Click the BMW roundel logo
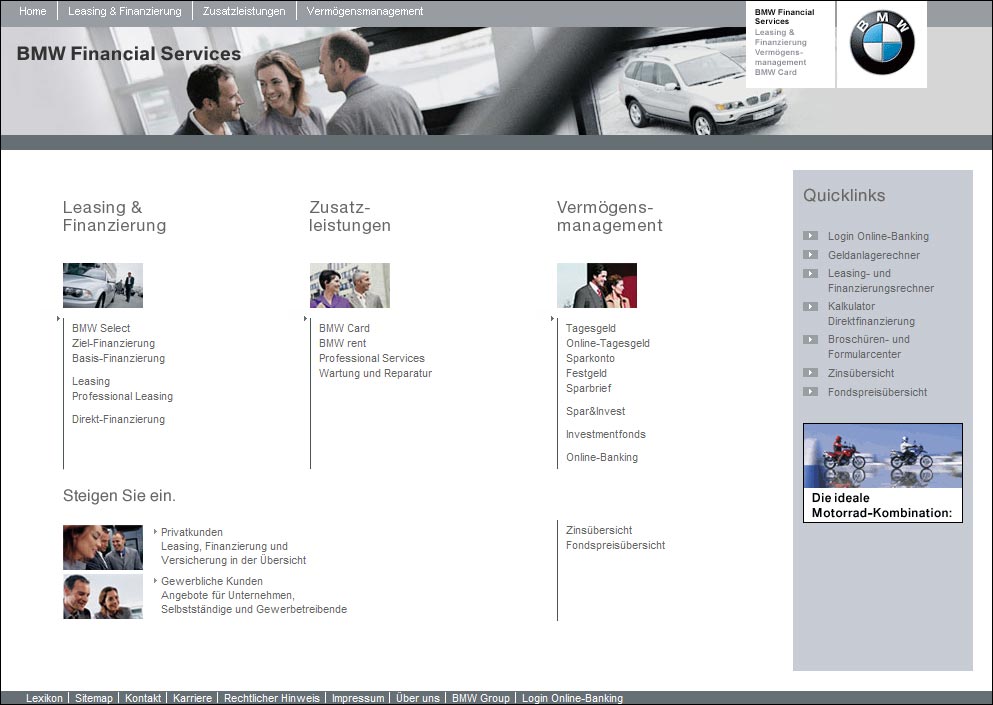993x705 pixels. pyautogui.click(x=882, y=44)
